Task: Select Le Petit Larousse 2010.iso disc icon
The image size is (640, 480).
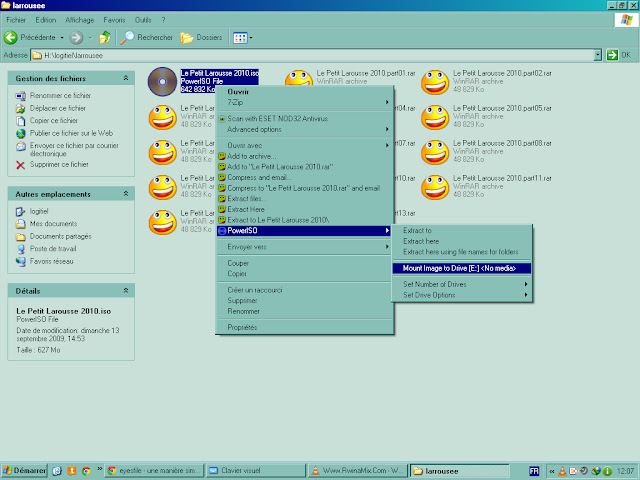Action: point(162,82)
